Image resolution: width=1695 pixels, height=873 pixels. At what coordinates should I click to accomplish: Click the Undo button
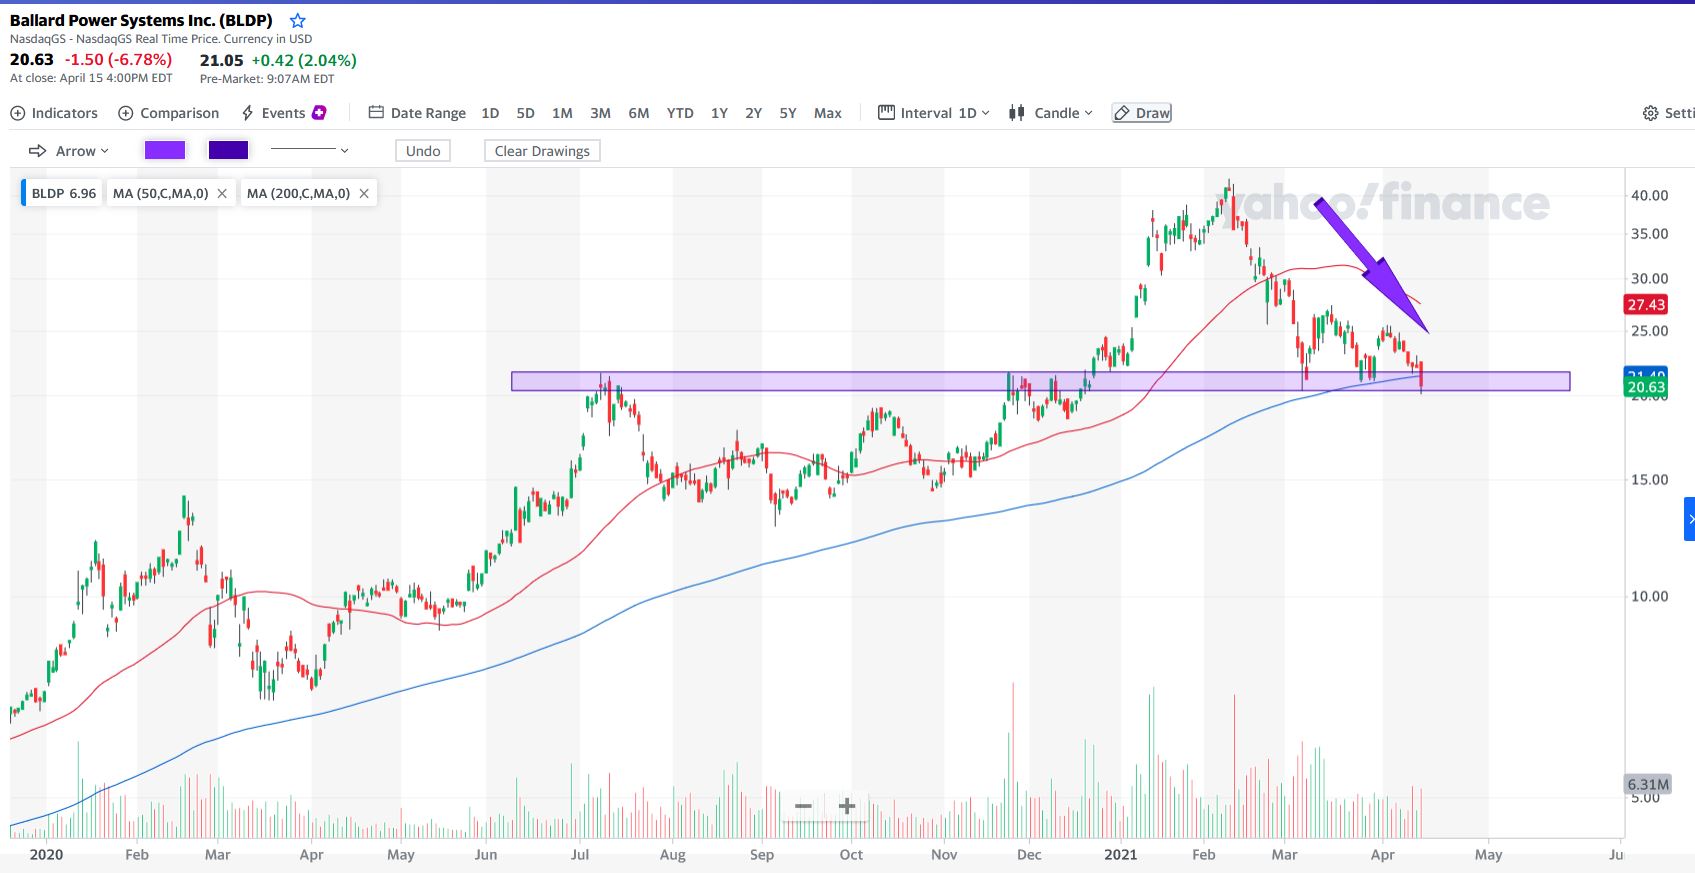pos(423,151)
